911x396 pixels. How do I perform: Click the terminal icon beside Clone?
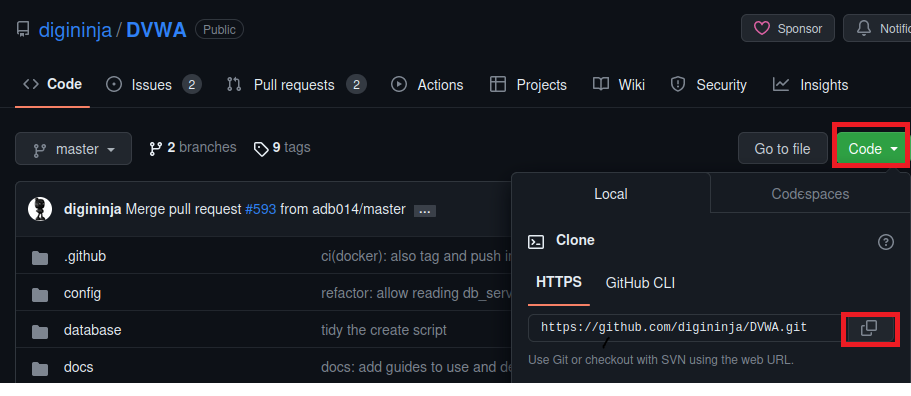click(536, 242)
